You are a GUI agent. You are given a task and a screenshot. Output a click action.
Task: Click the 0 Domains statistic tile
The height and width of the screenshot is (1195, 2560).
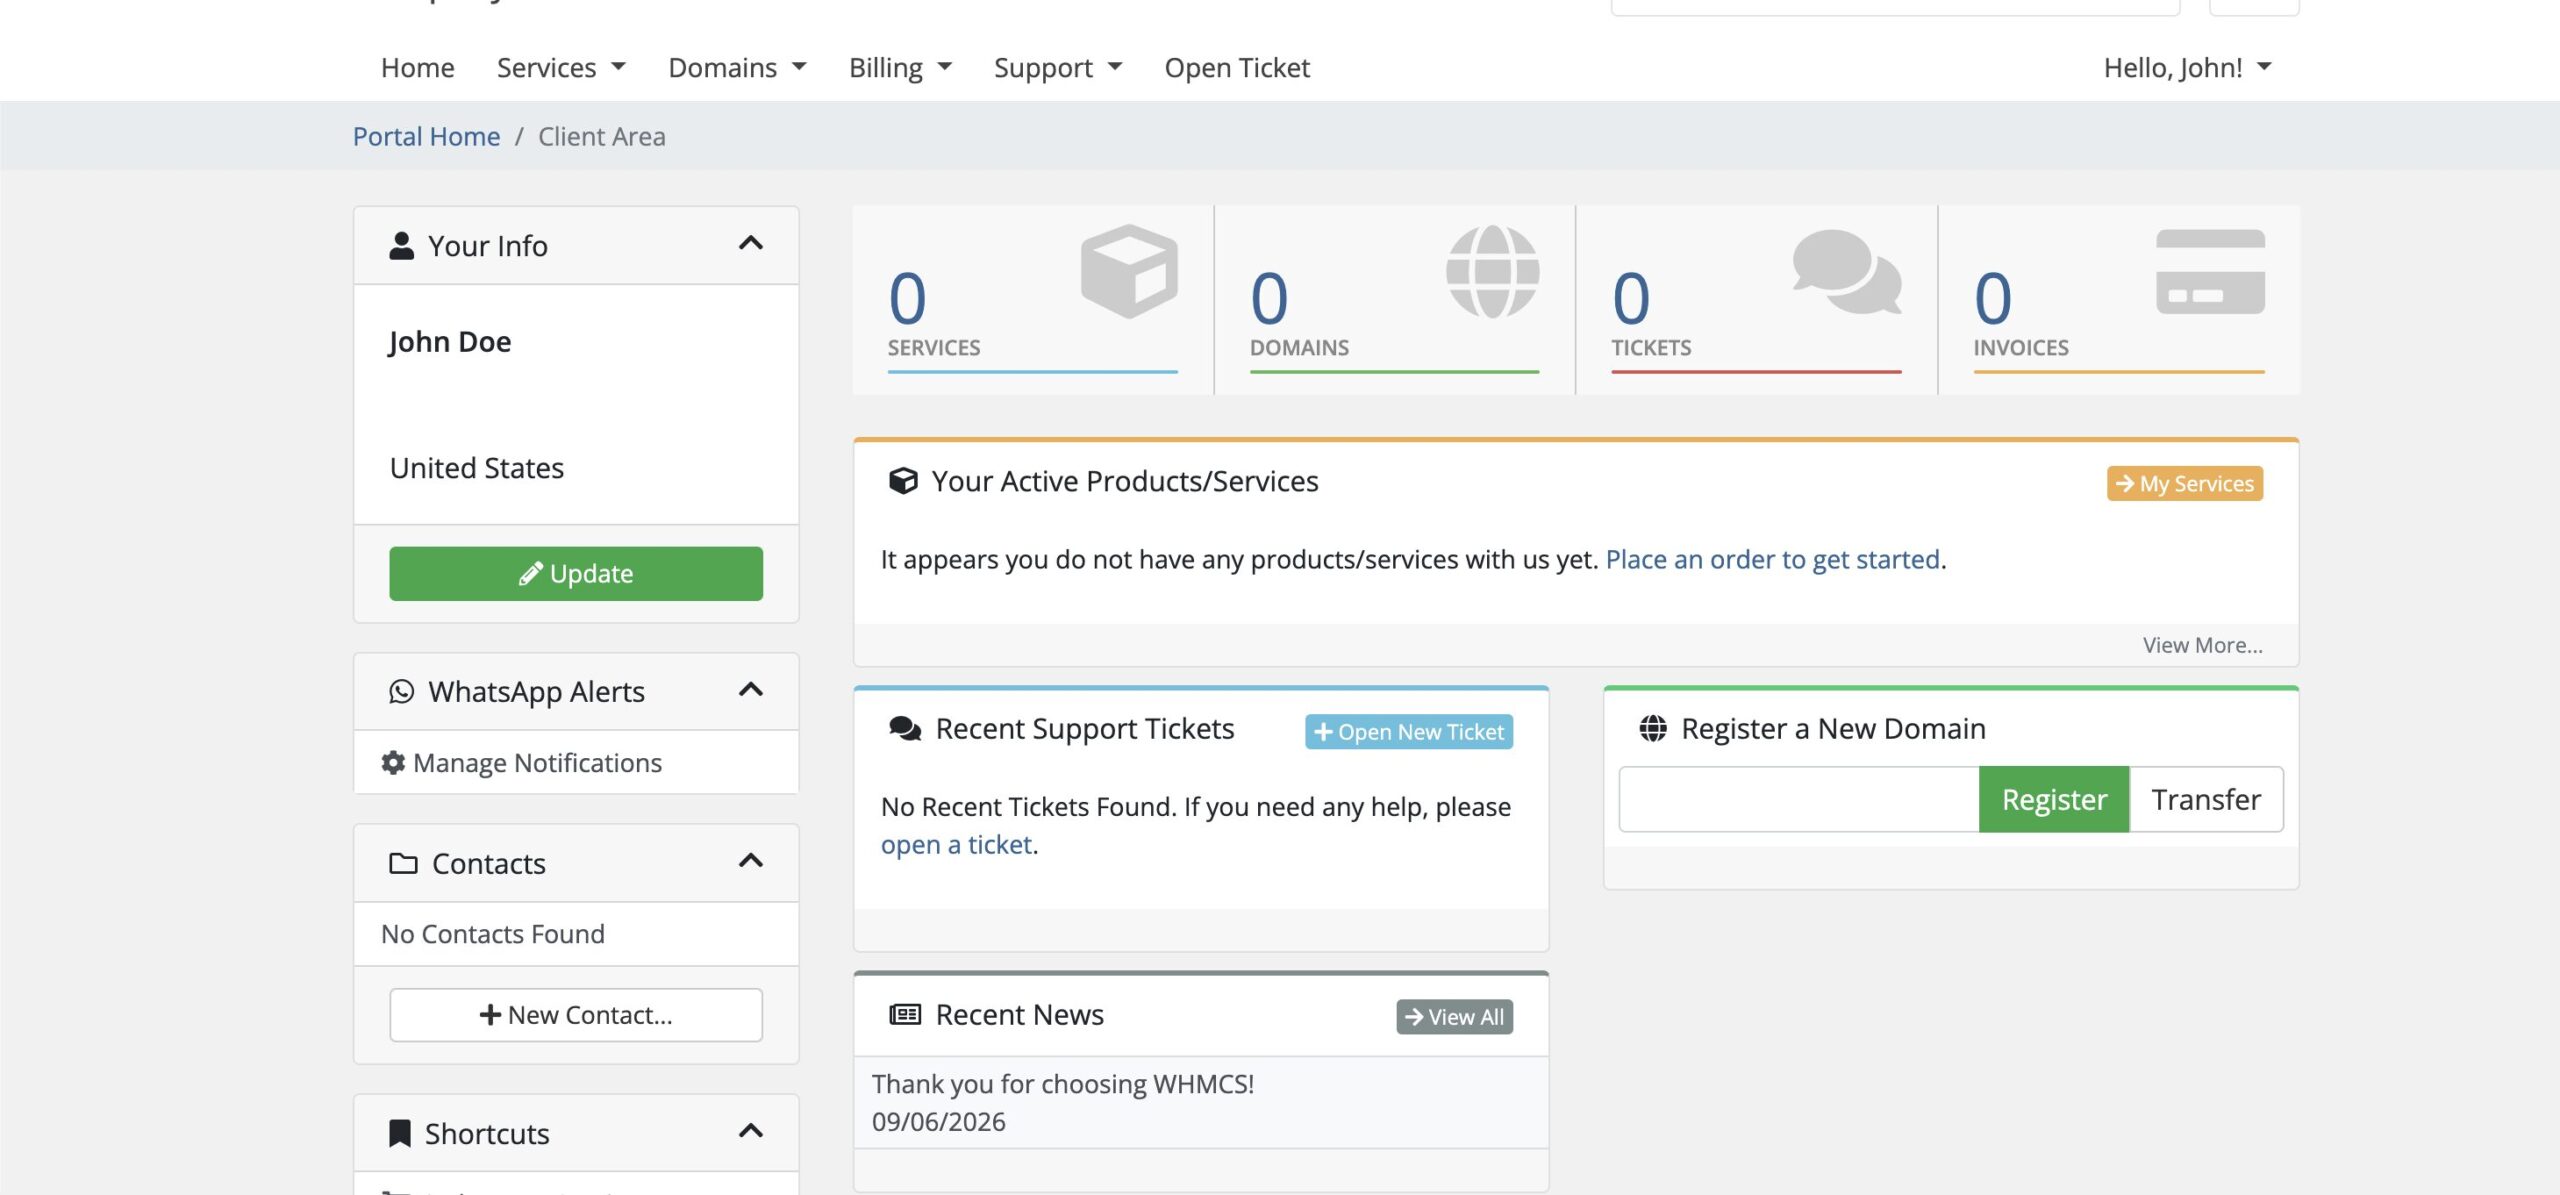point(1395,300)
